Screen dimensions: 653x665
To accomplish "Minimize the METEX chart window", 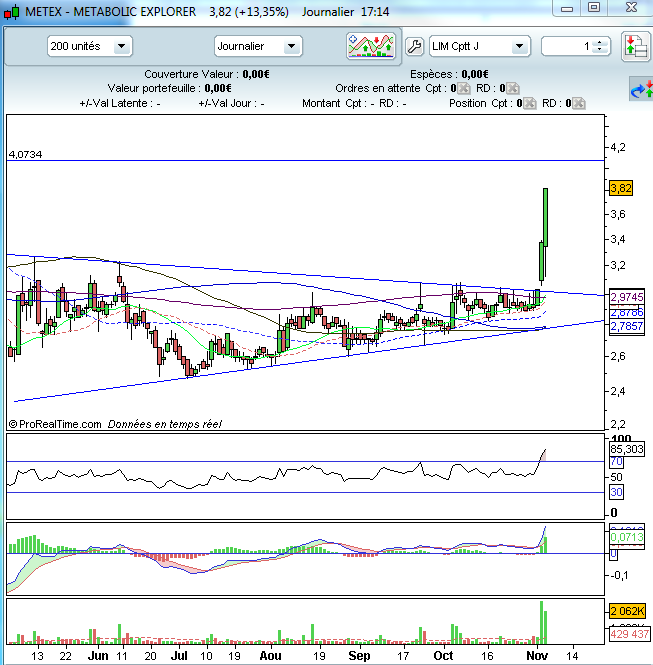I will coord(567,8).
